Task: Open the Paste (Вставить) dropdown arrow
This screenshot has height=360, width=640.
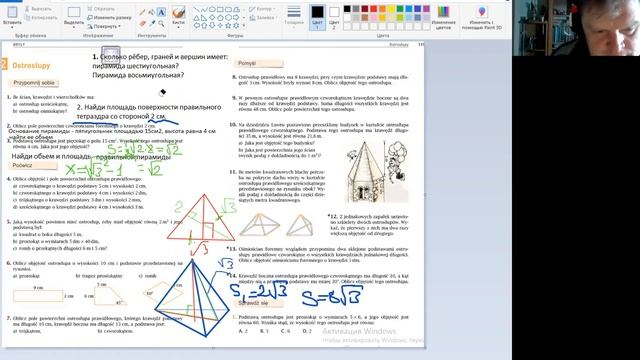Action: 12,27
